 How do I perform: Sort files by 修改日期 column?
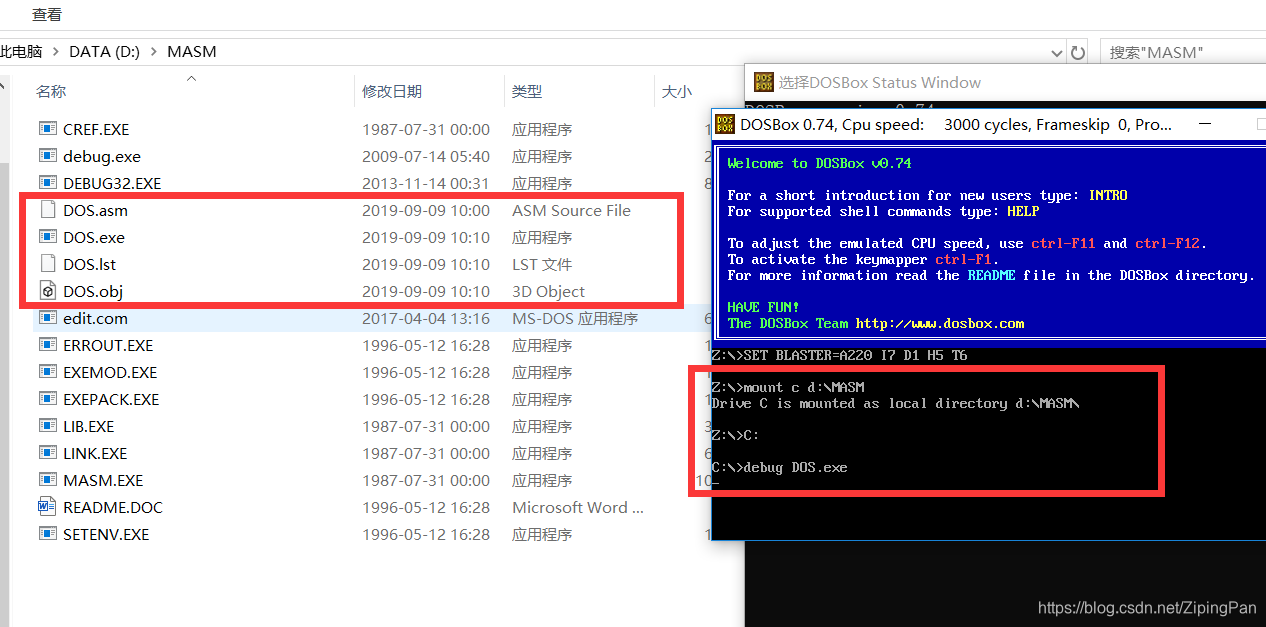click(x=392, y=91)
